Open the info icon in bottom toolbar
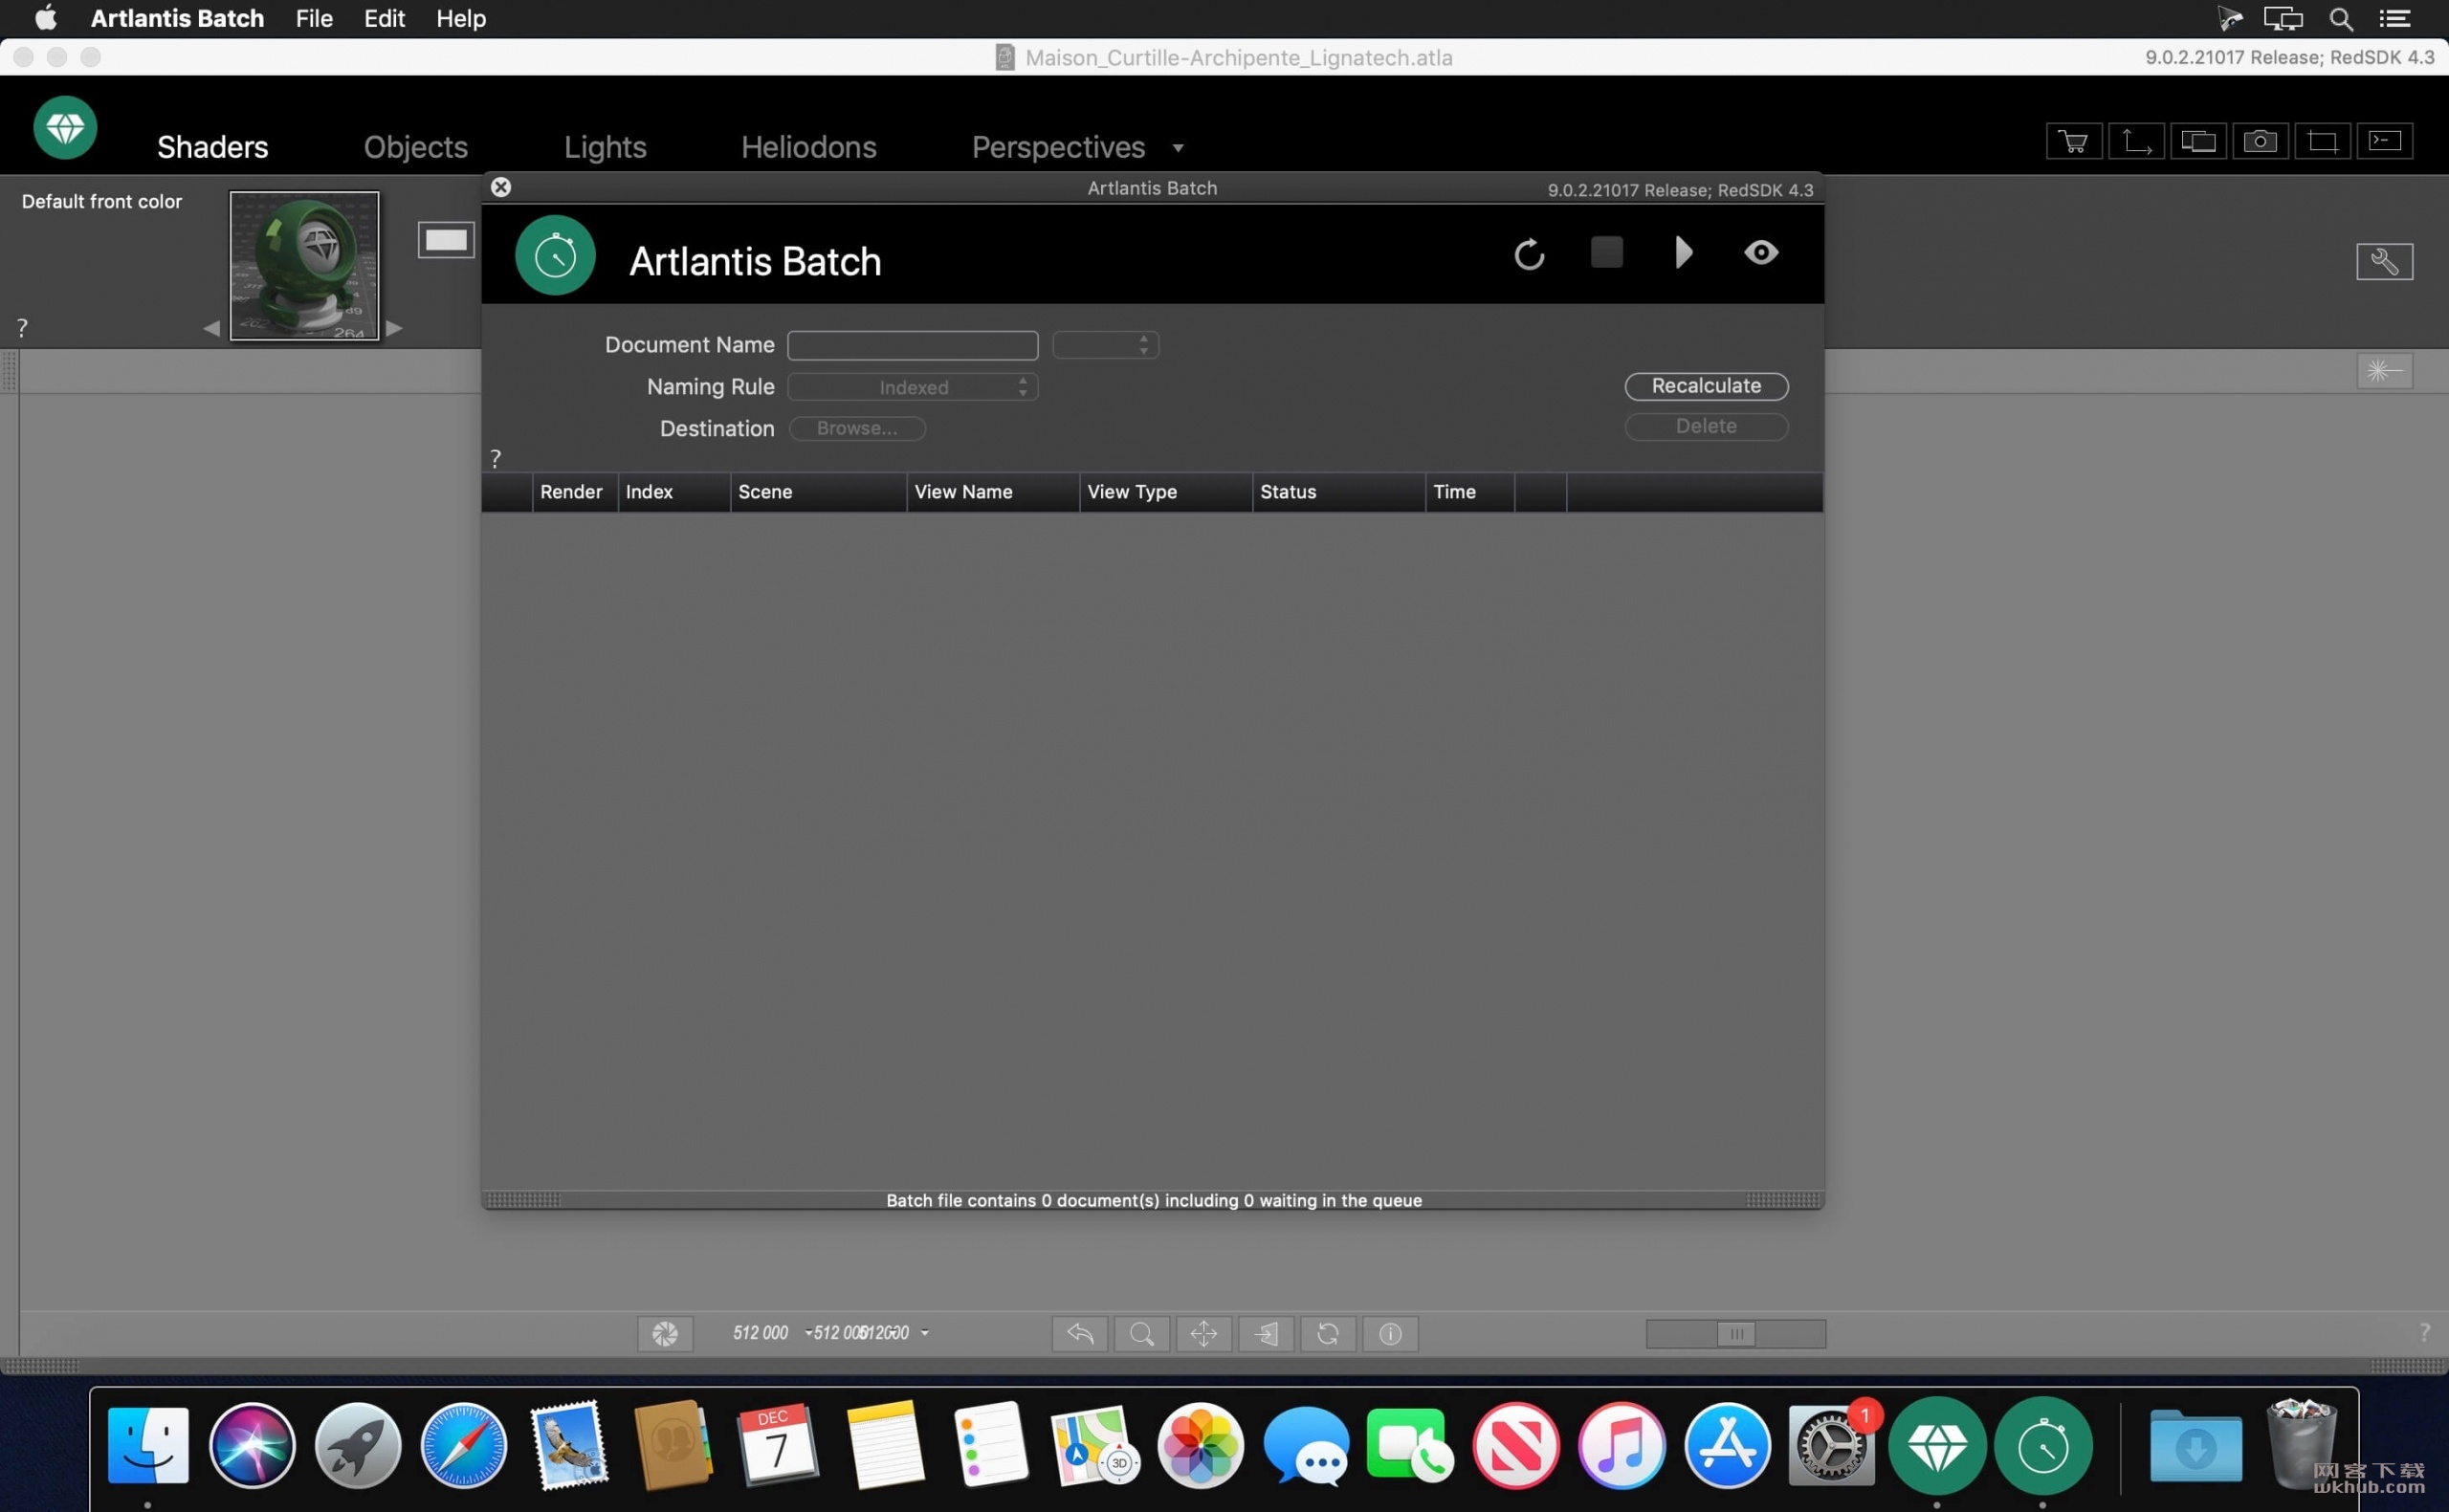The image size is (2449, 1512). point(1390,1333)
